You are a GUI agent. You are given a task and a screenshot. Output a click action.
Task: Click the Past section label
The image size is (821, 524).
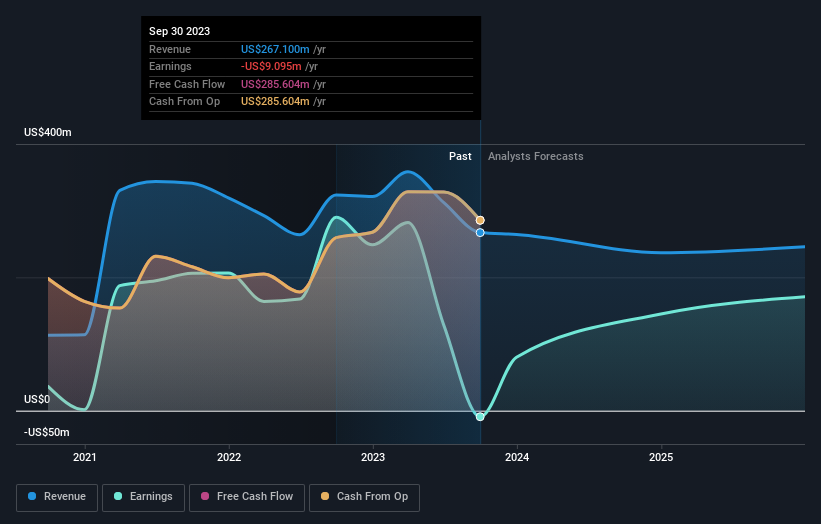(x=460, y=156)
